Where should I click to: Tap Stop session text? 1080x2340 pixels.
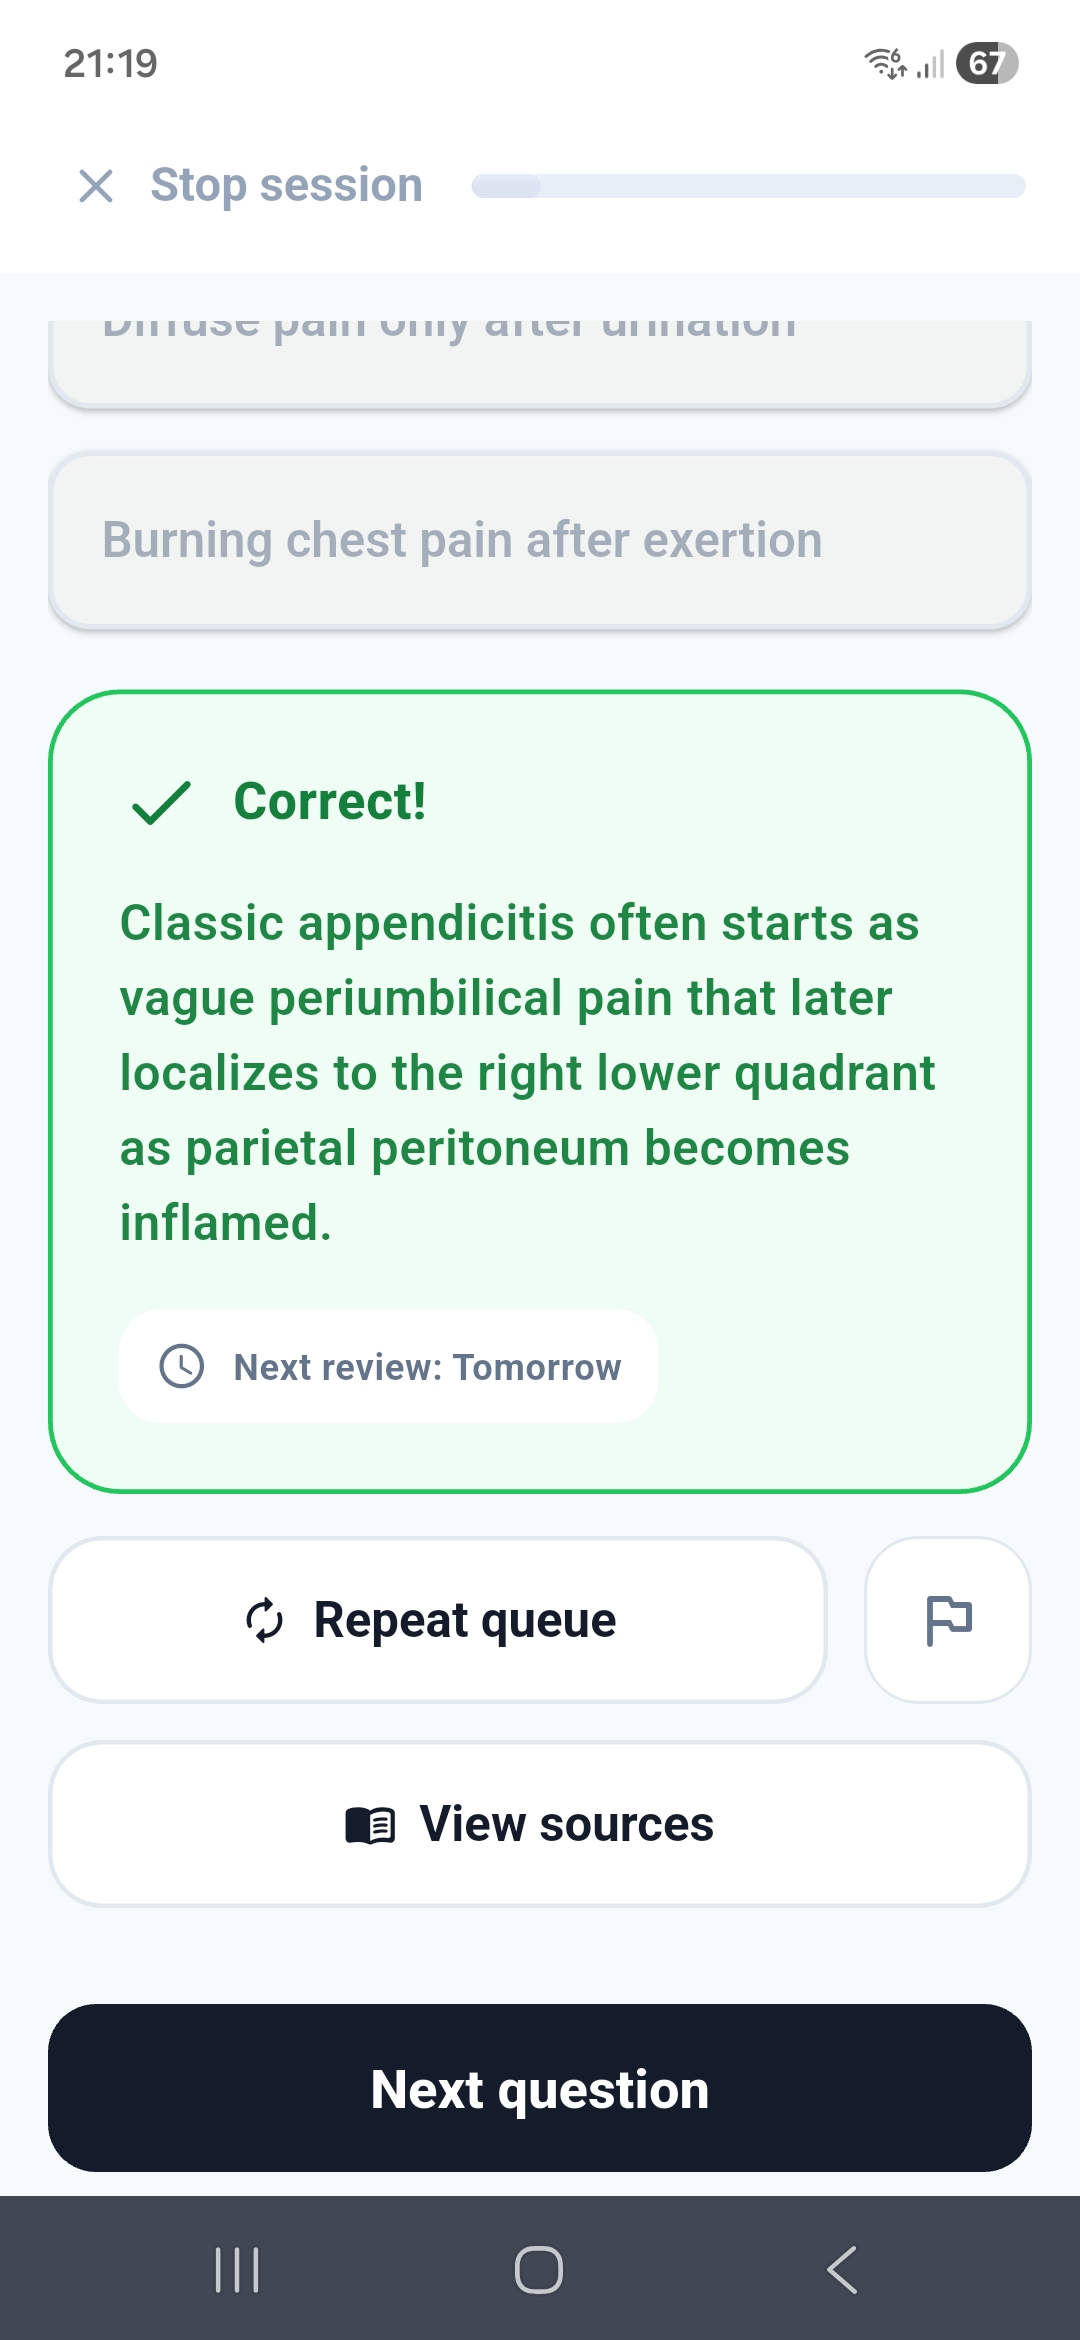(285, 185)
